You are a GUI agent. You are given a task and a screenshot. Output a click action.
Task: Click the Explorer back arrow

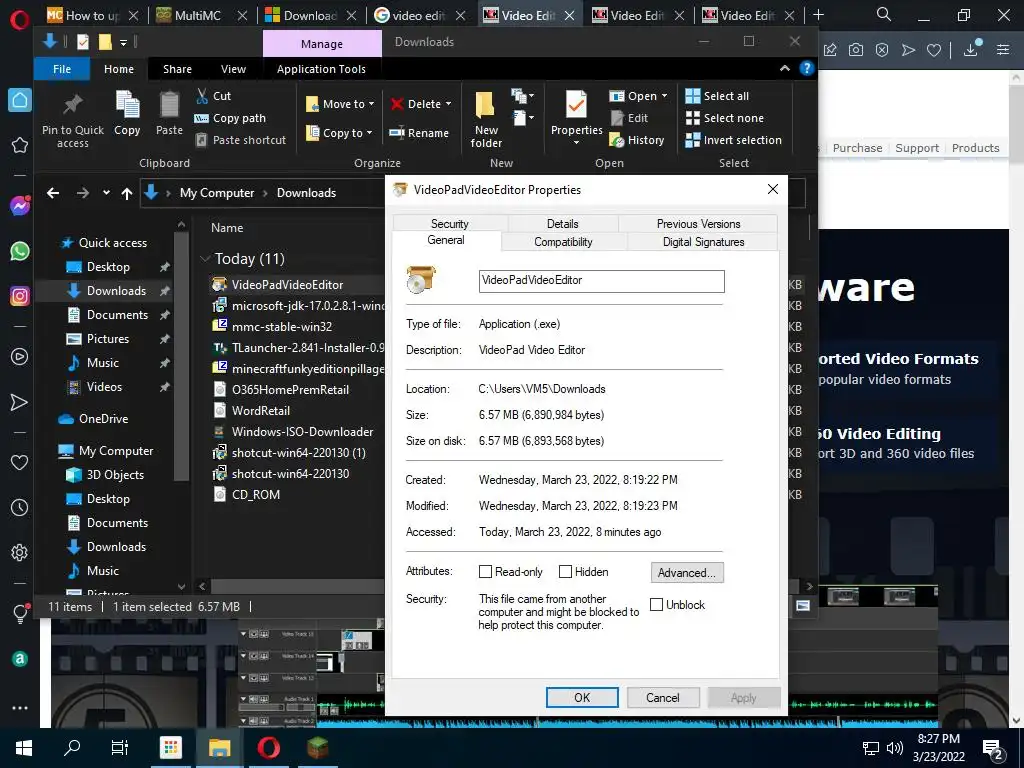(53, 193)
